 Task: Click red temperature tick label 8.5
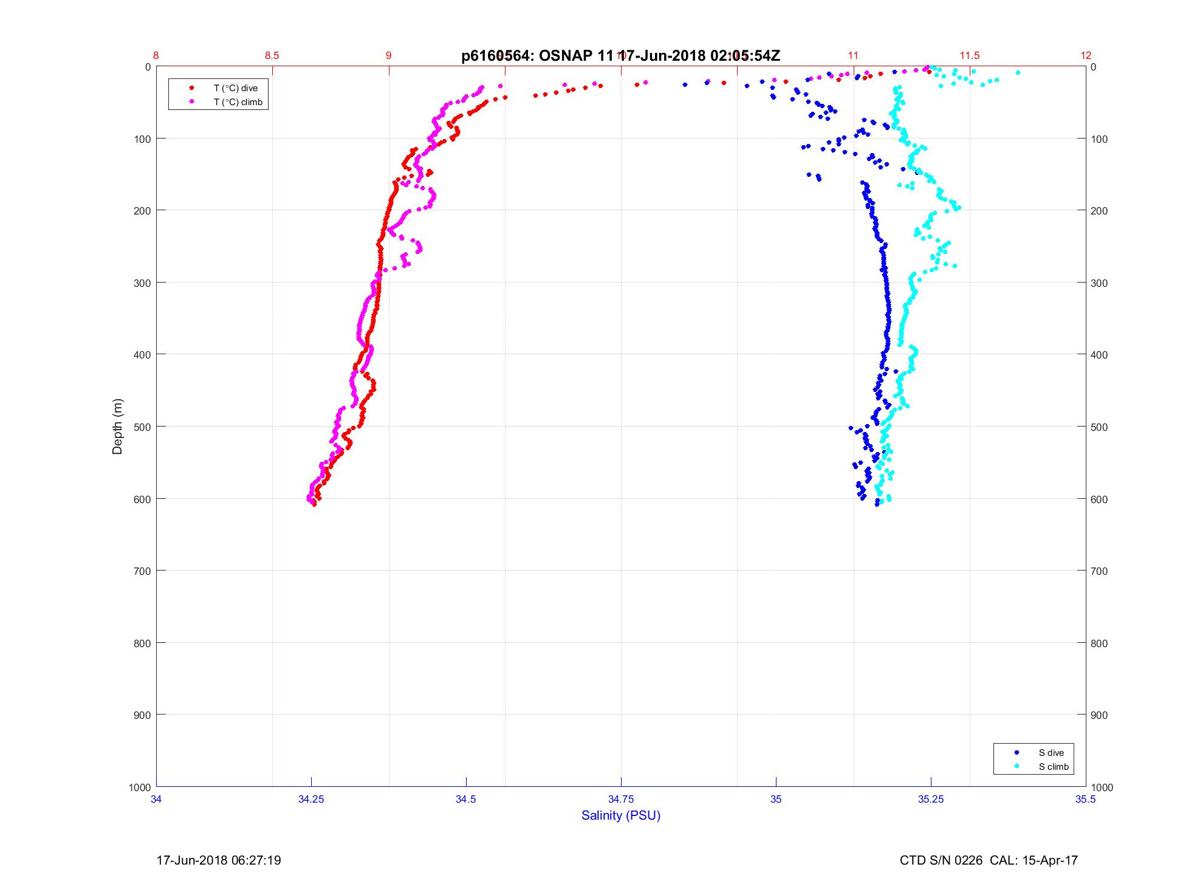pos(272,55)
